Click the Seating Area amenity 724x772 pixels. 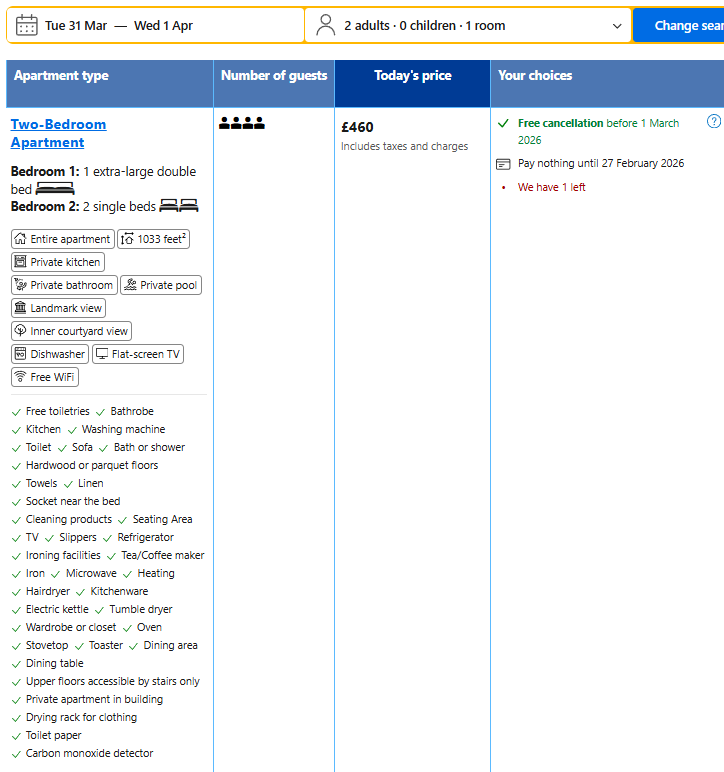pyautogui.click(x=162, y=519)
